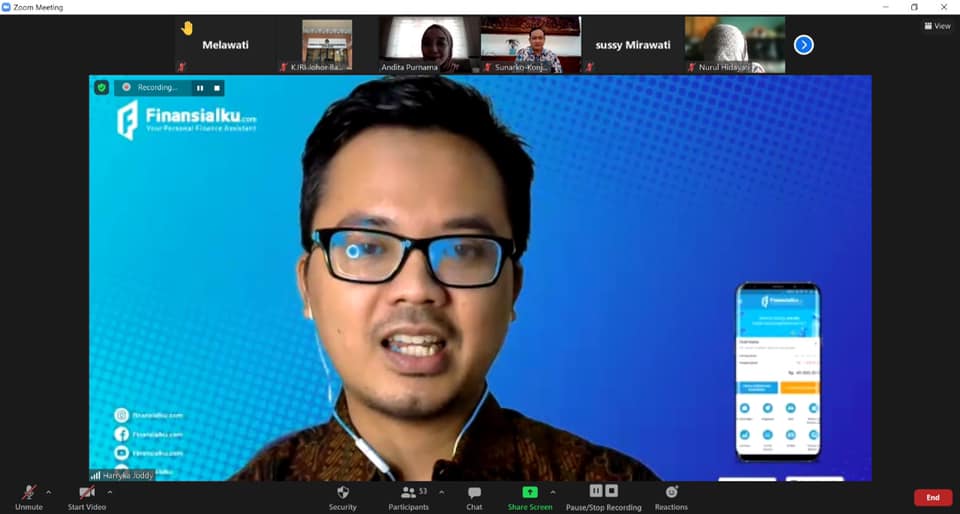
Task: Open the Security shield menu
Action: [342, 494]
